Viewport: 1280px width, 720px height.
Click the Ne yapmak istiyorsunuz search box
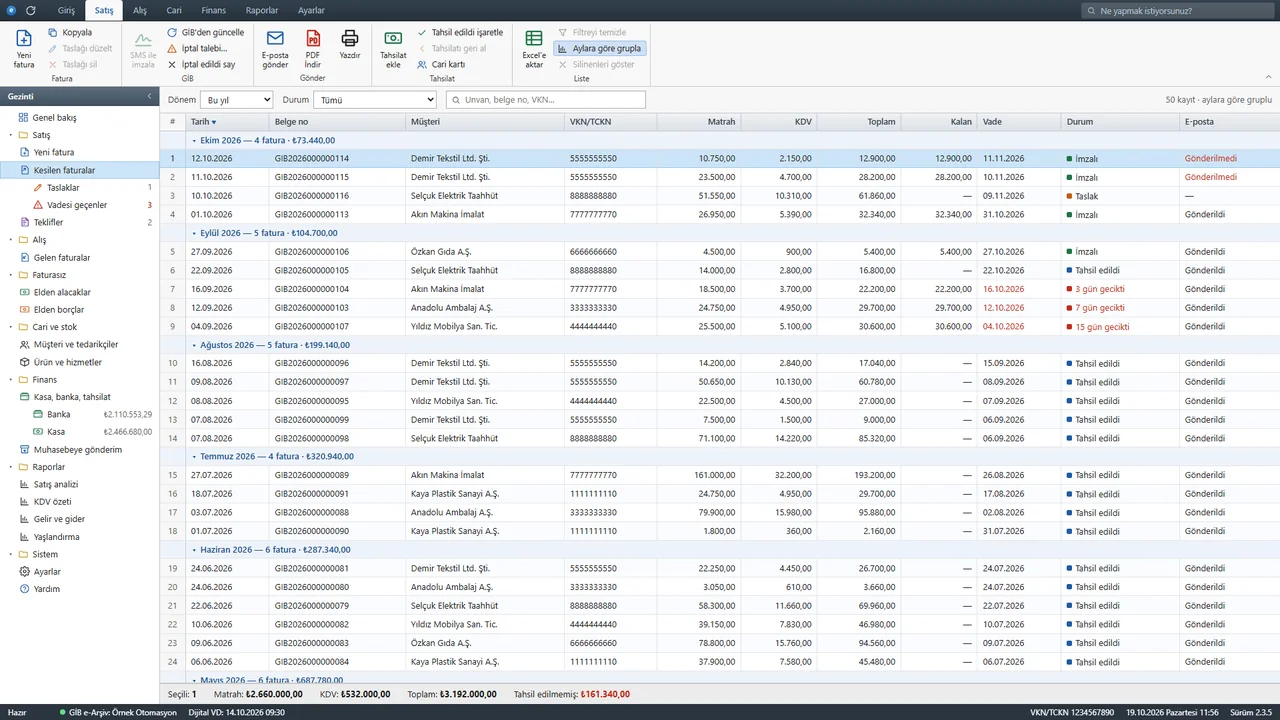[1178, 11]
